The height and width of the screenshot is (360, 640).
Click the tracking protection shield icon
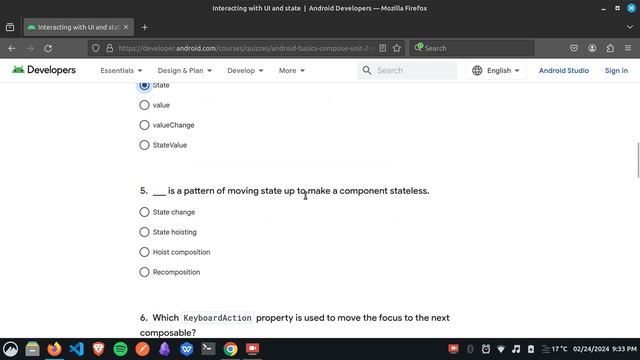point(96,48)
